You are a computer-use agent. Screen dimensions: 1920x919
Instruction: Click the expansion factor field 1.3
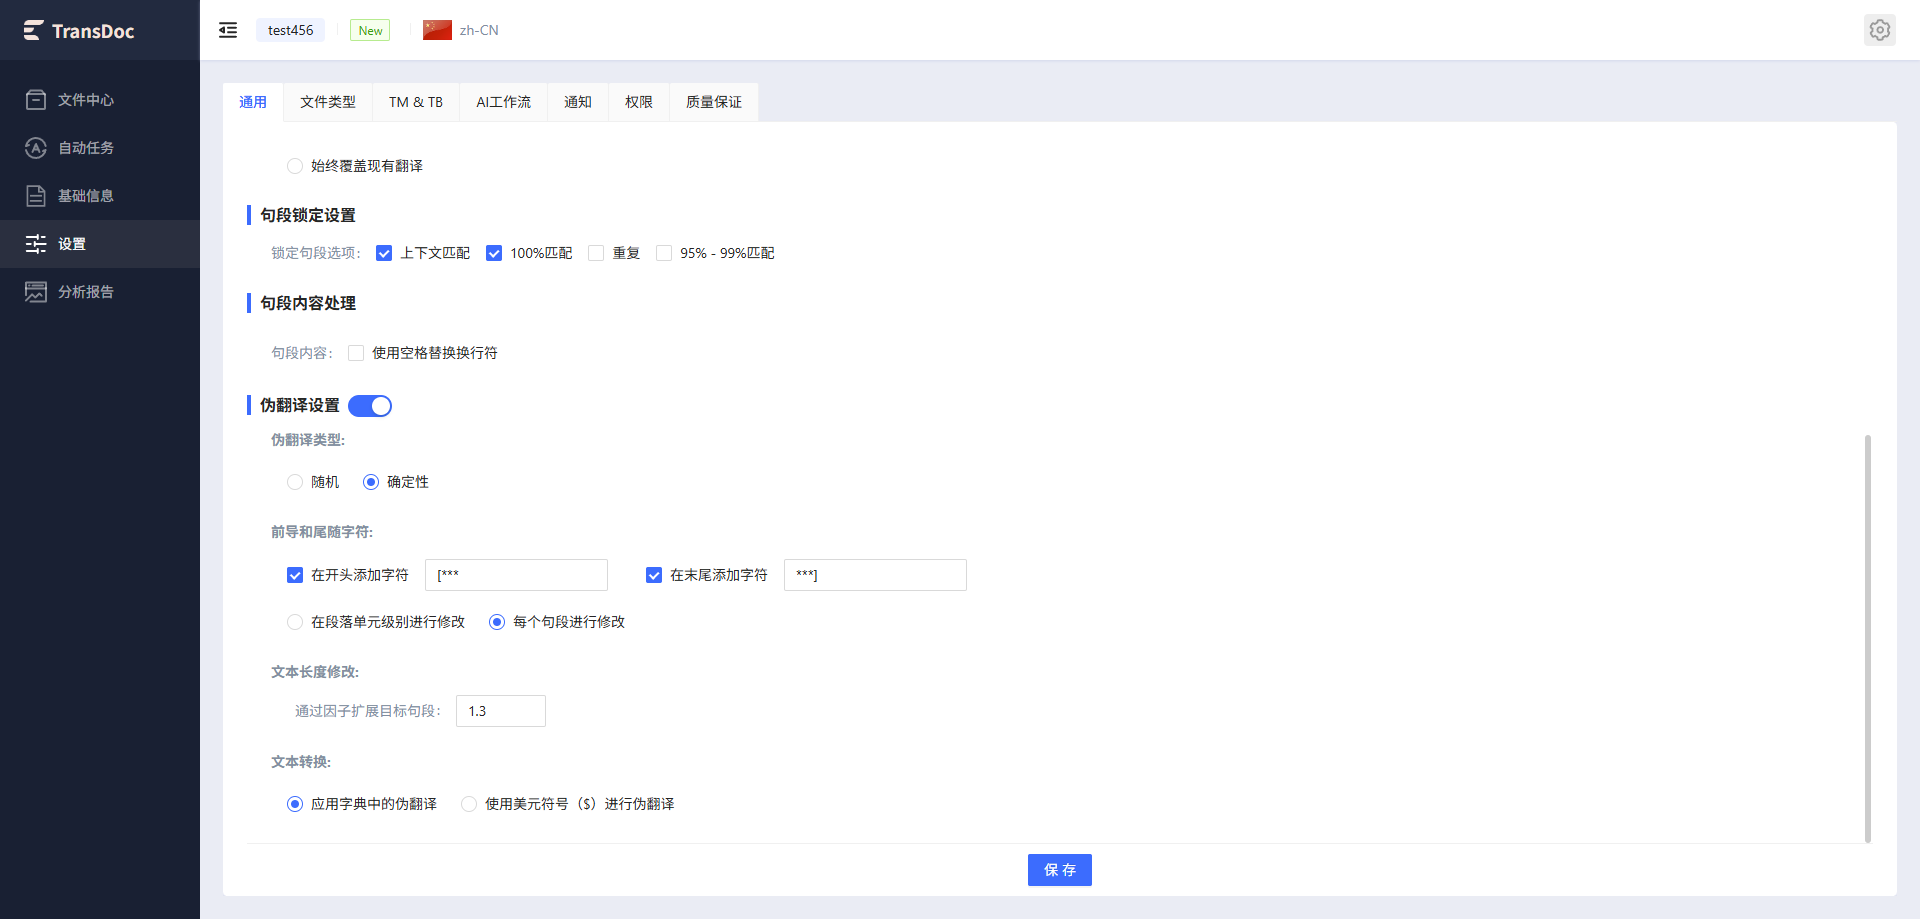pyautogui.click(x=501, y=711)
